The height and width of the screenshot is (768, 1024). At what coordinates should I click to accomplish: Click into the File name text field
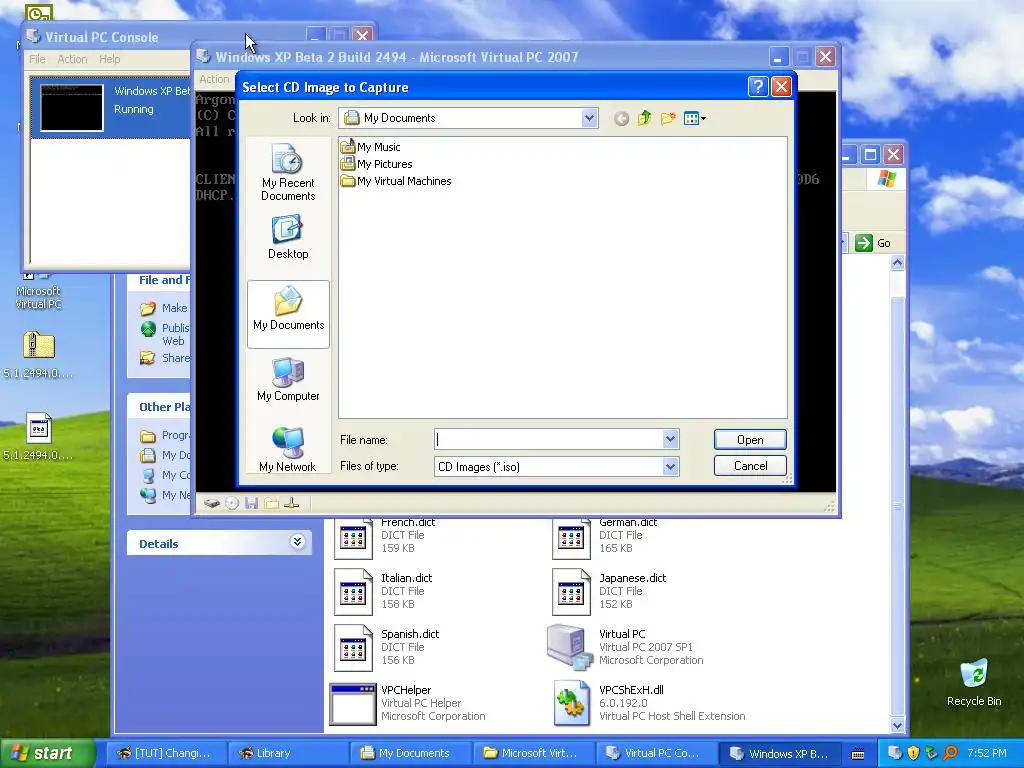pyautogui.click(x=549, y=440)
